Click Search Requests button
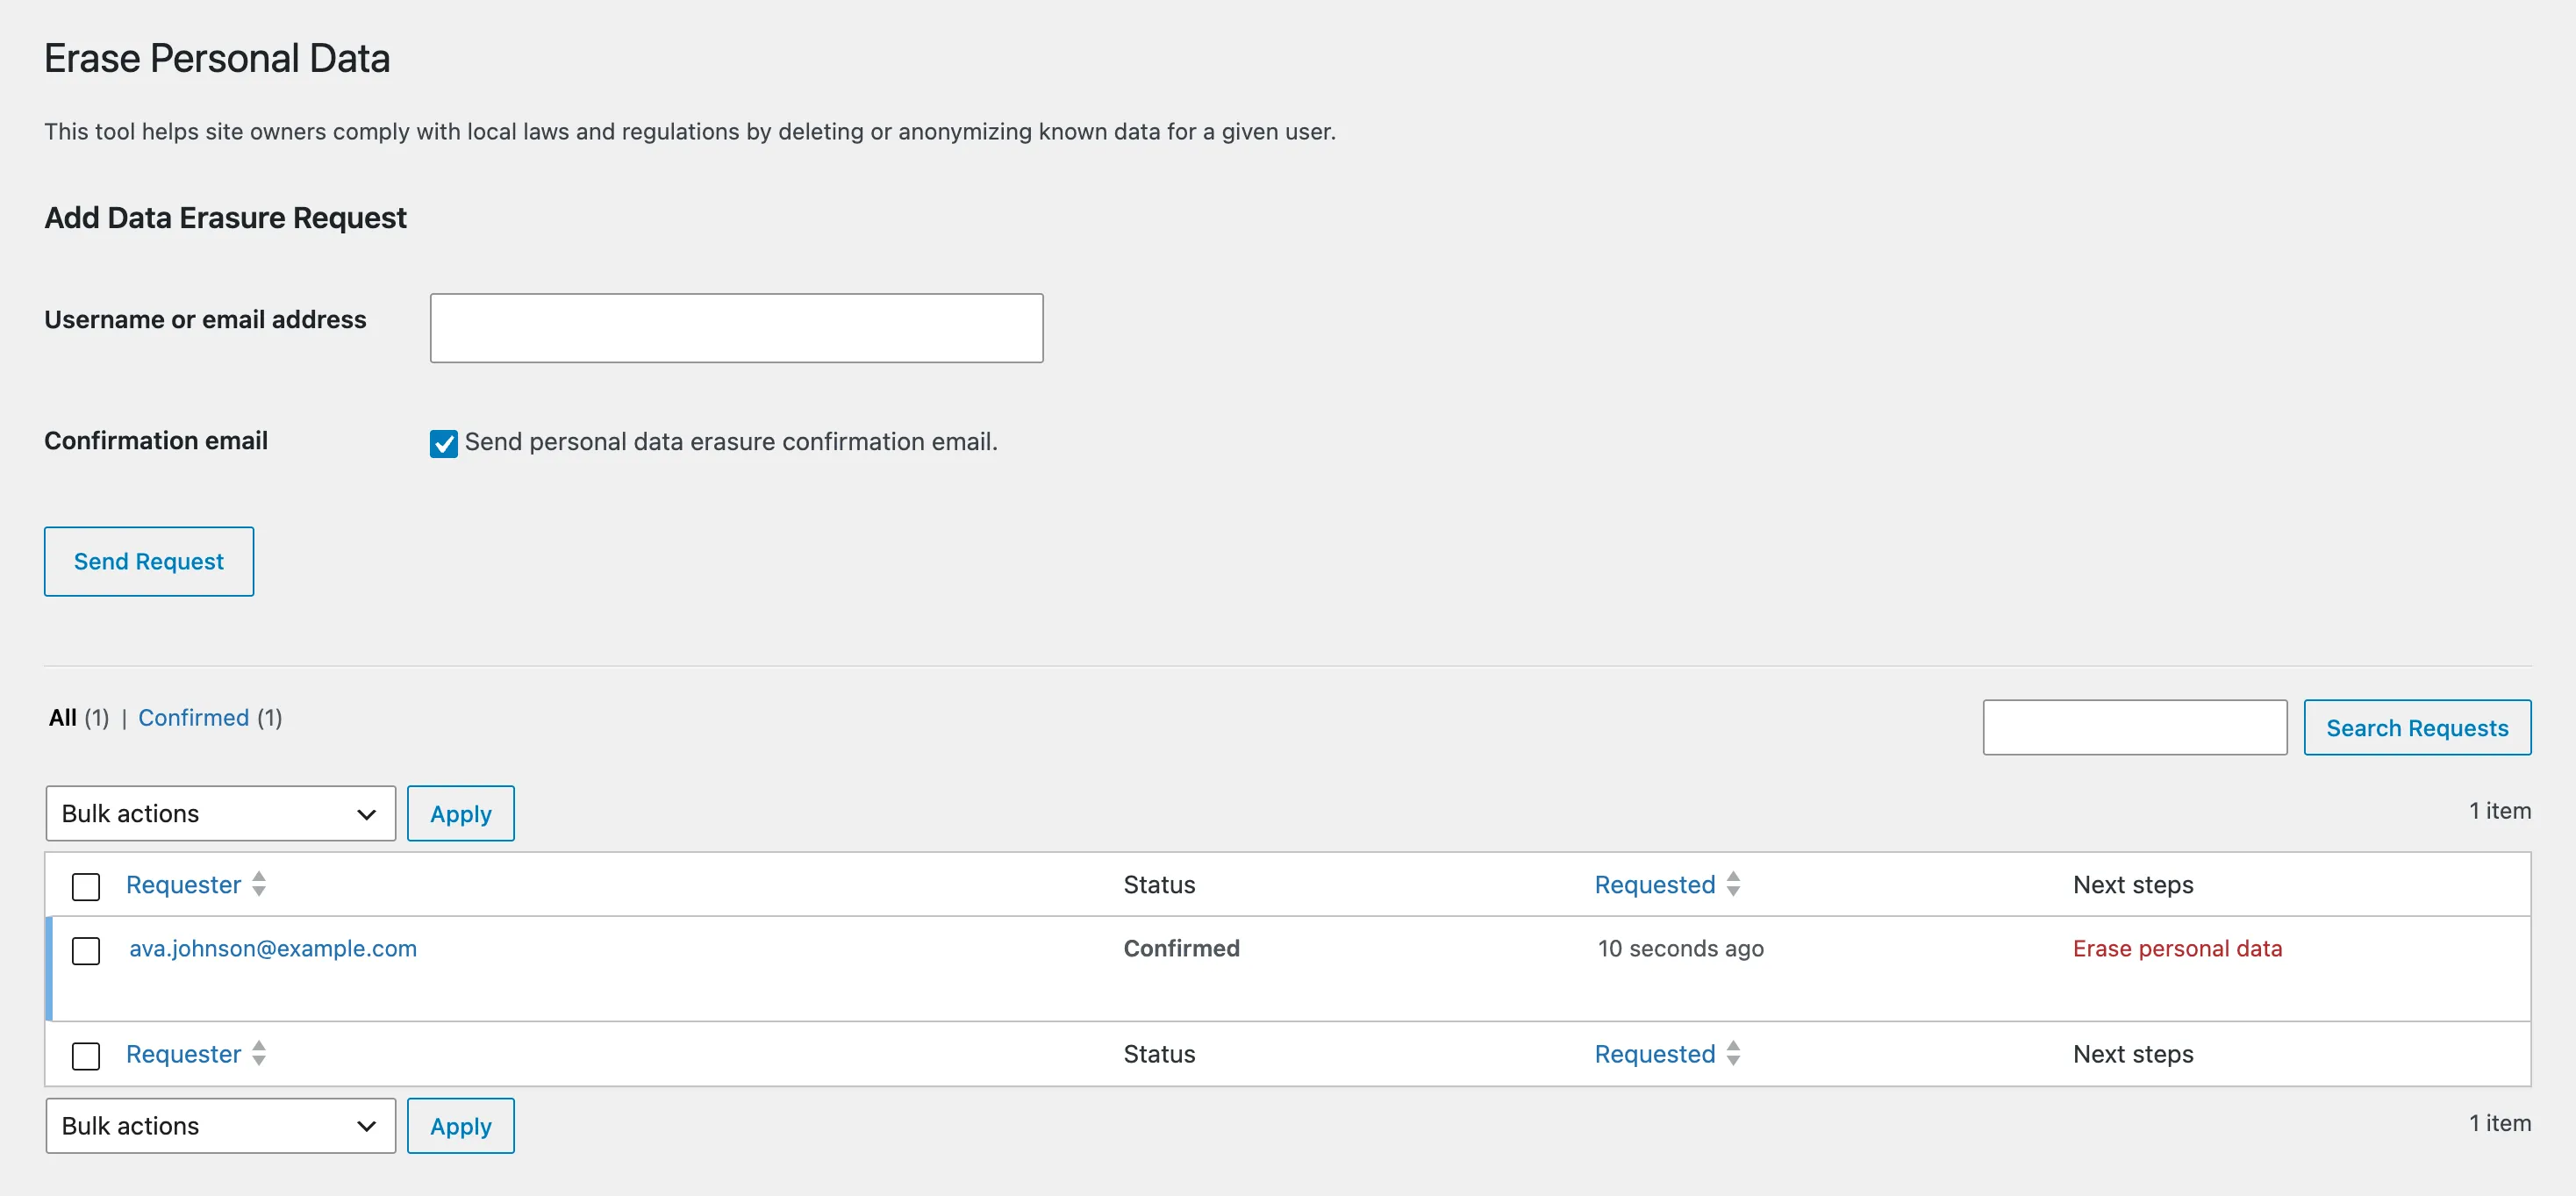 [2417, 728]
